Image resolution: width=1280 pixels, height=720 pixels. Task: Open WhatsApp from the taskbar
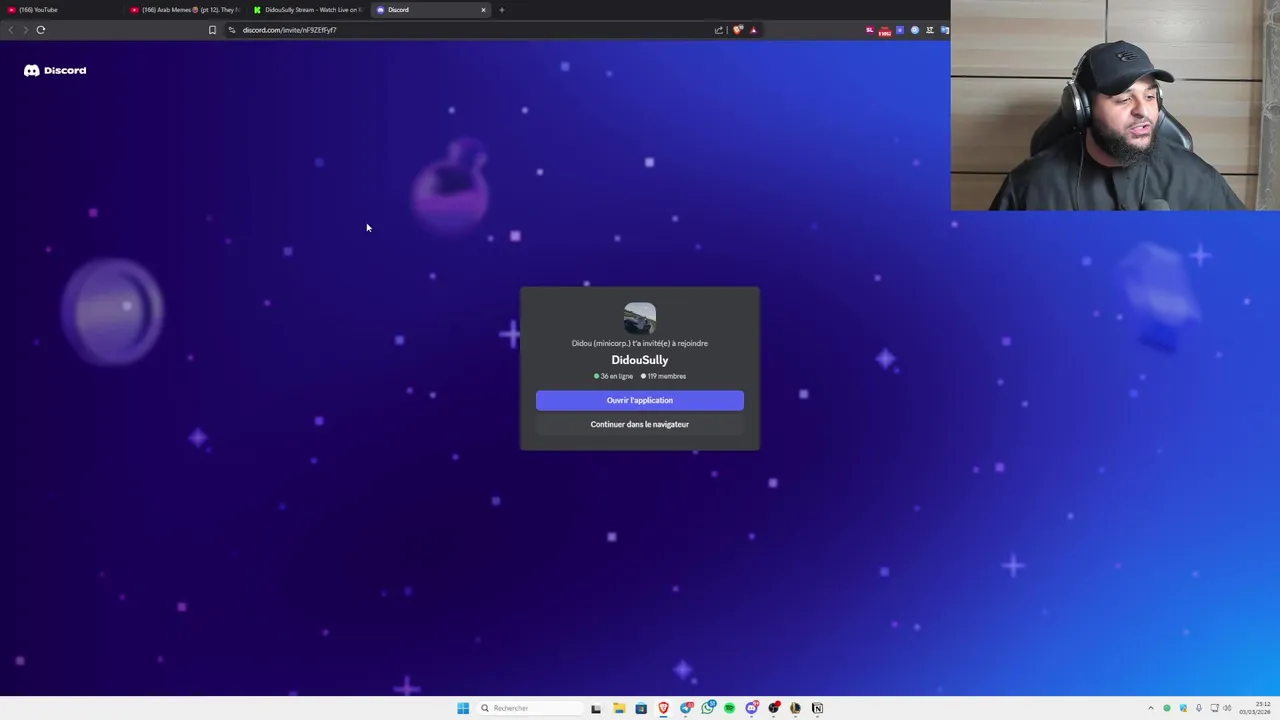[x=708, y=708]
